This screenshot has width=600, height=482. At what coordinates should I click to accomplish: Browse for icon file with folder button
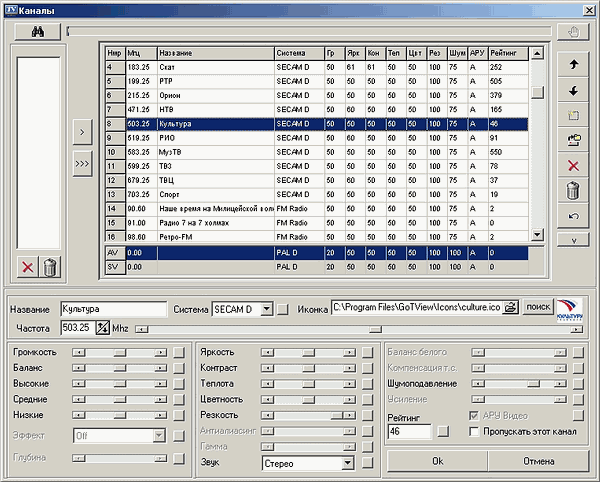pos(511,309)
